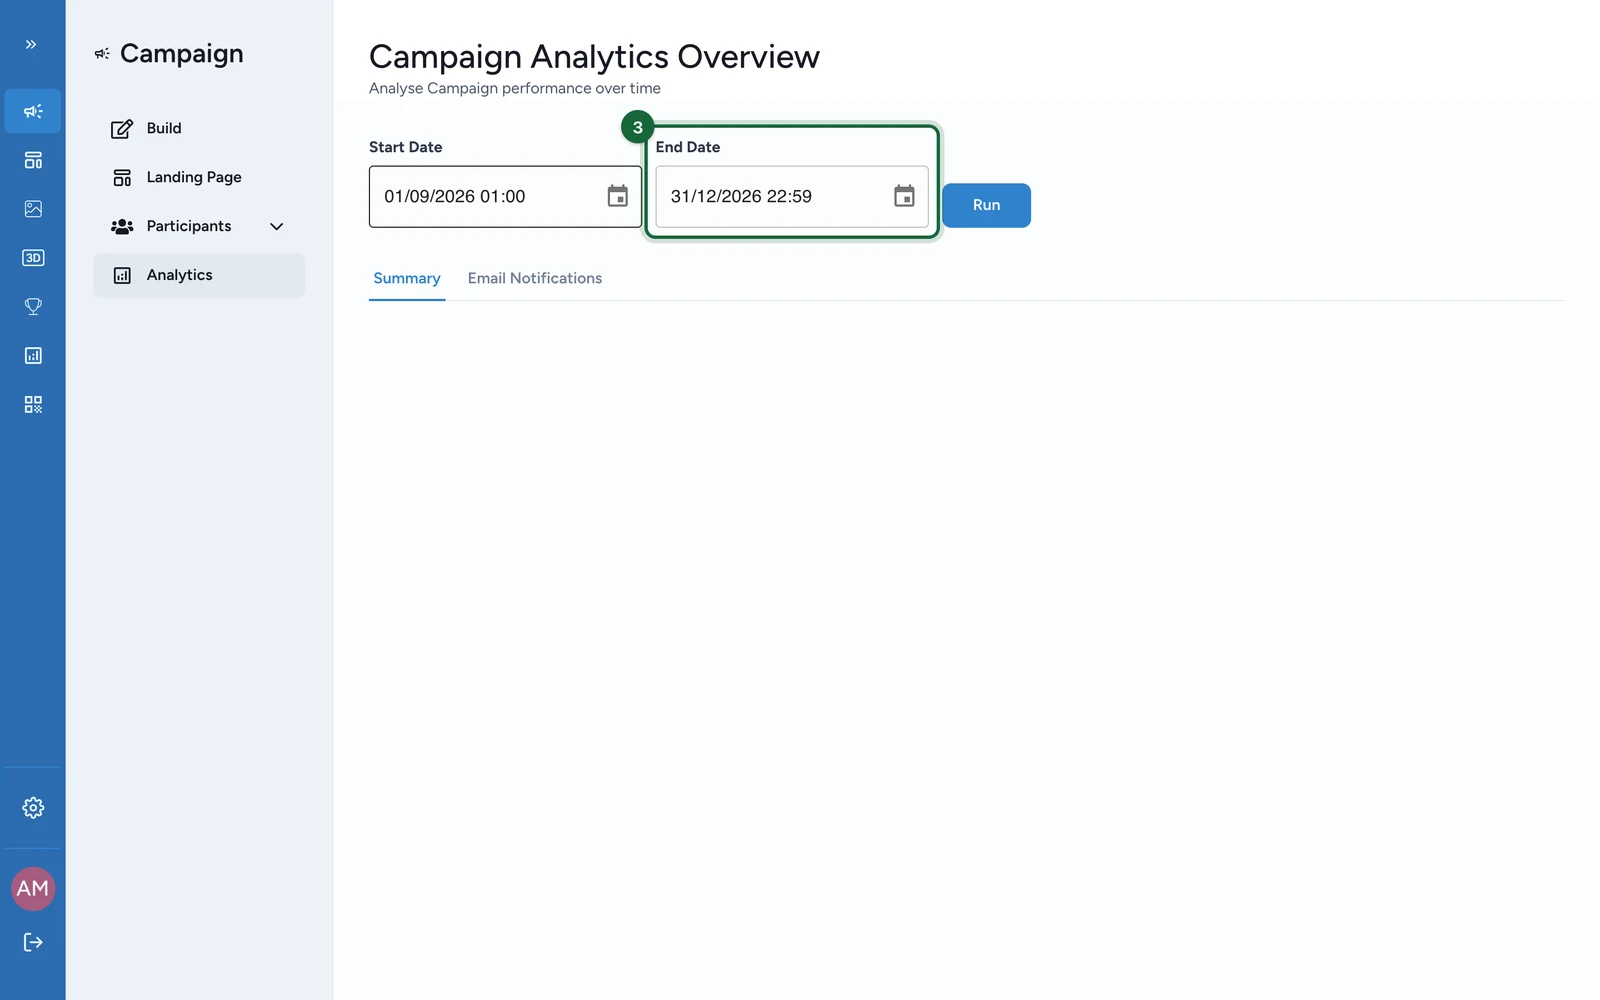Open the chart report rail icon
Viewport: 1600px width, 1000px height.
[33, 356]
